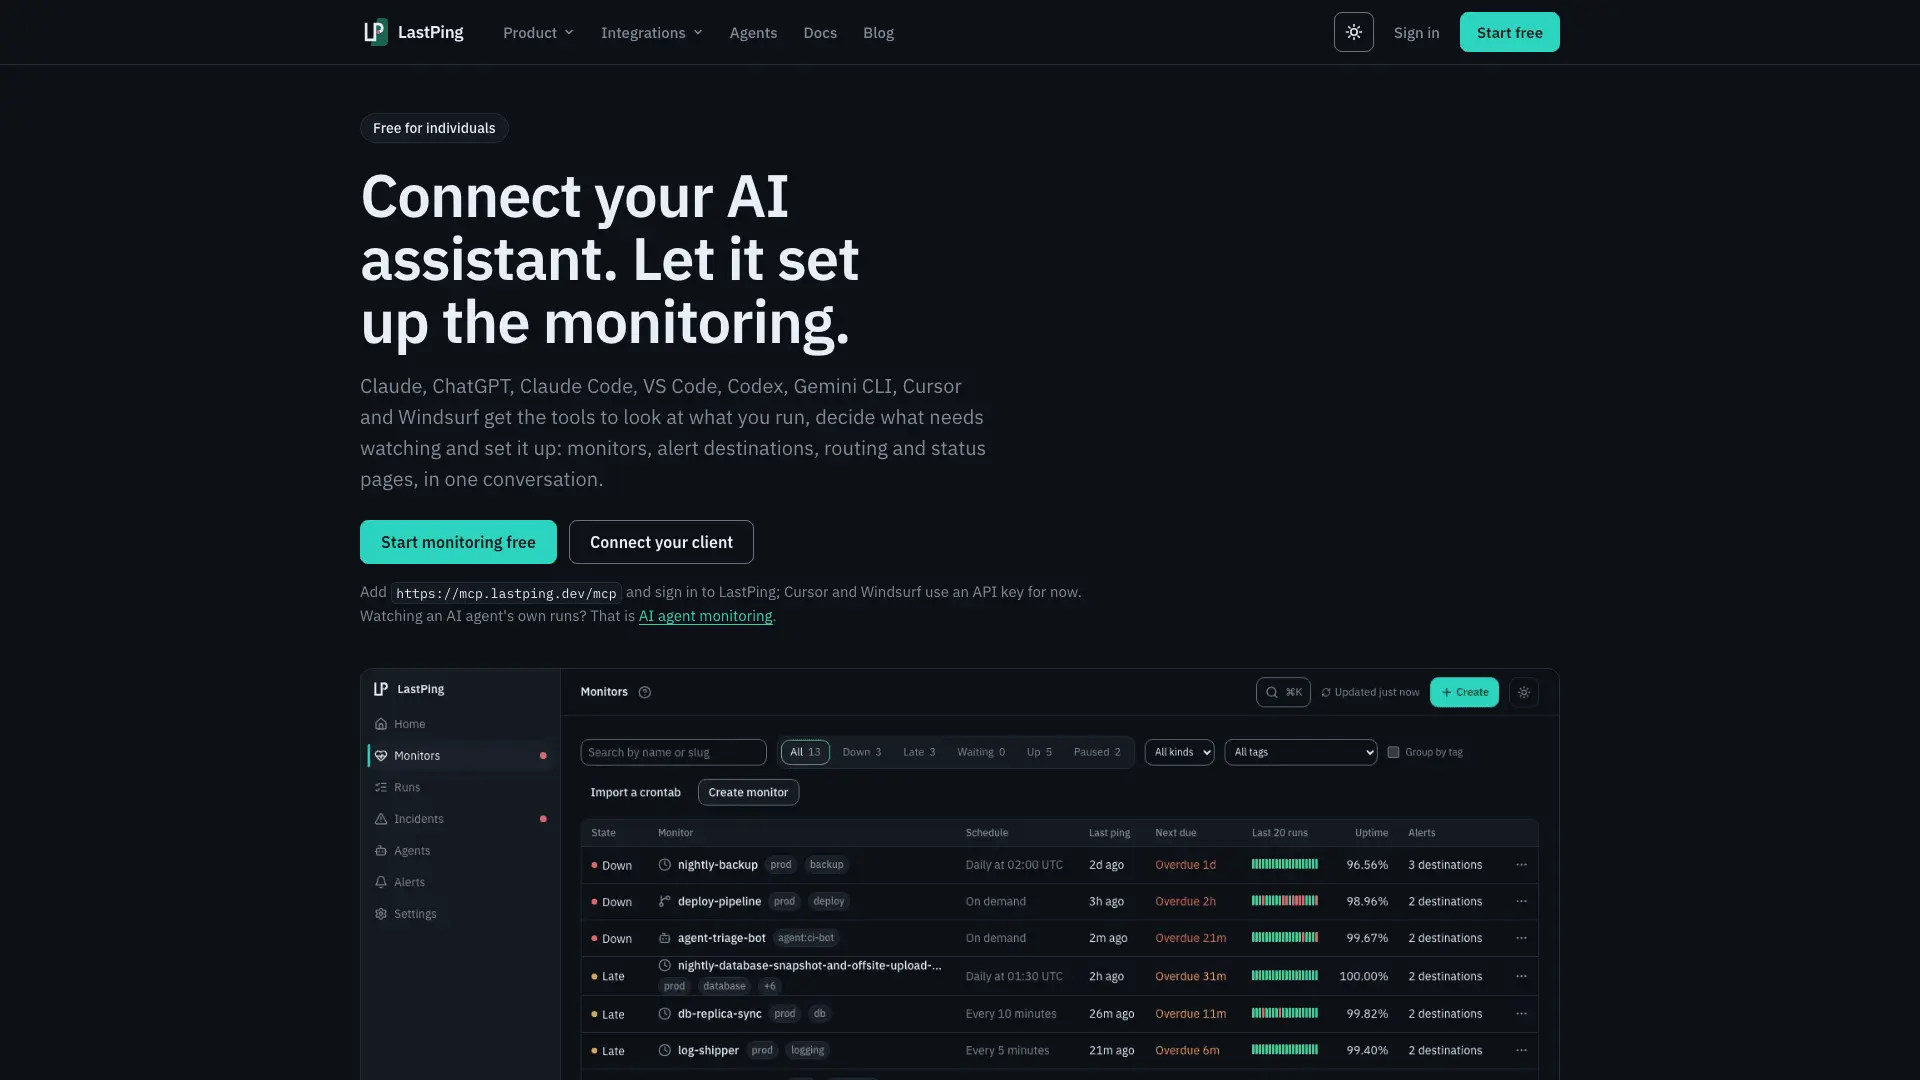Enable the Group by tag checkbox
Viewport: 1920px width, 1080px height.
[1393, 752]
